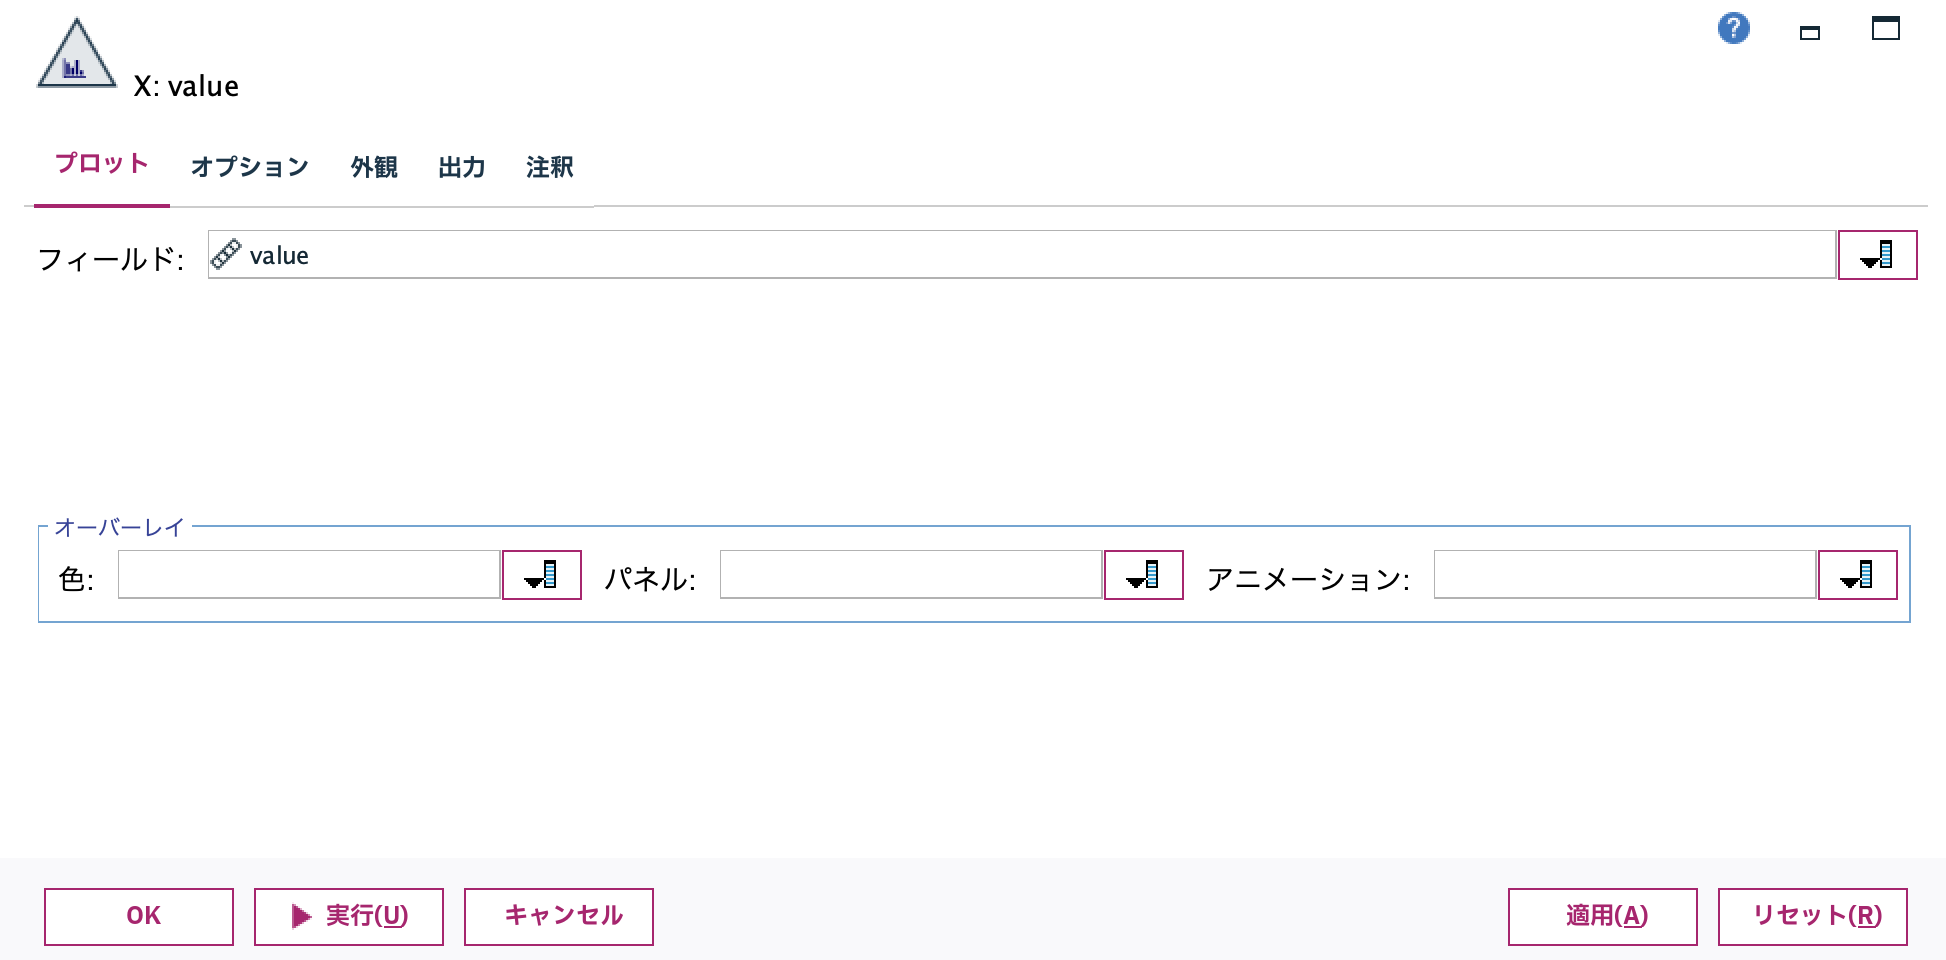Confirm settings with the OK button
Image resolution: width=1946 pixels, height=960 pixels.
point(138,915)
